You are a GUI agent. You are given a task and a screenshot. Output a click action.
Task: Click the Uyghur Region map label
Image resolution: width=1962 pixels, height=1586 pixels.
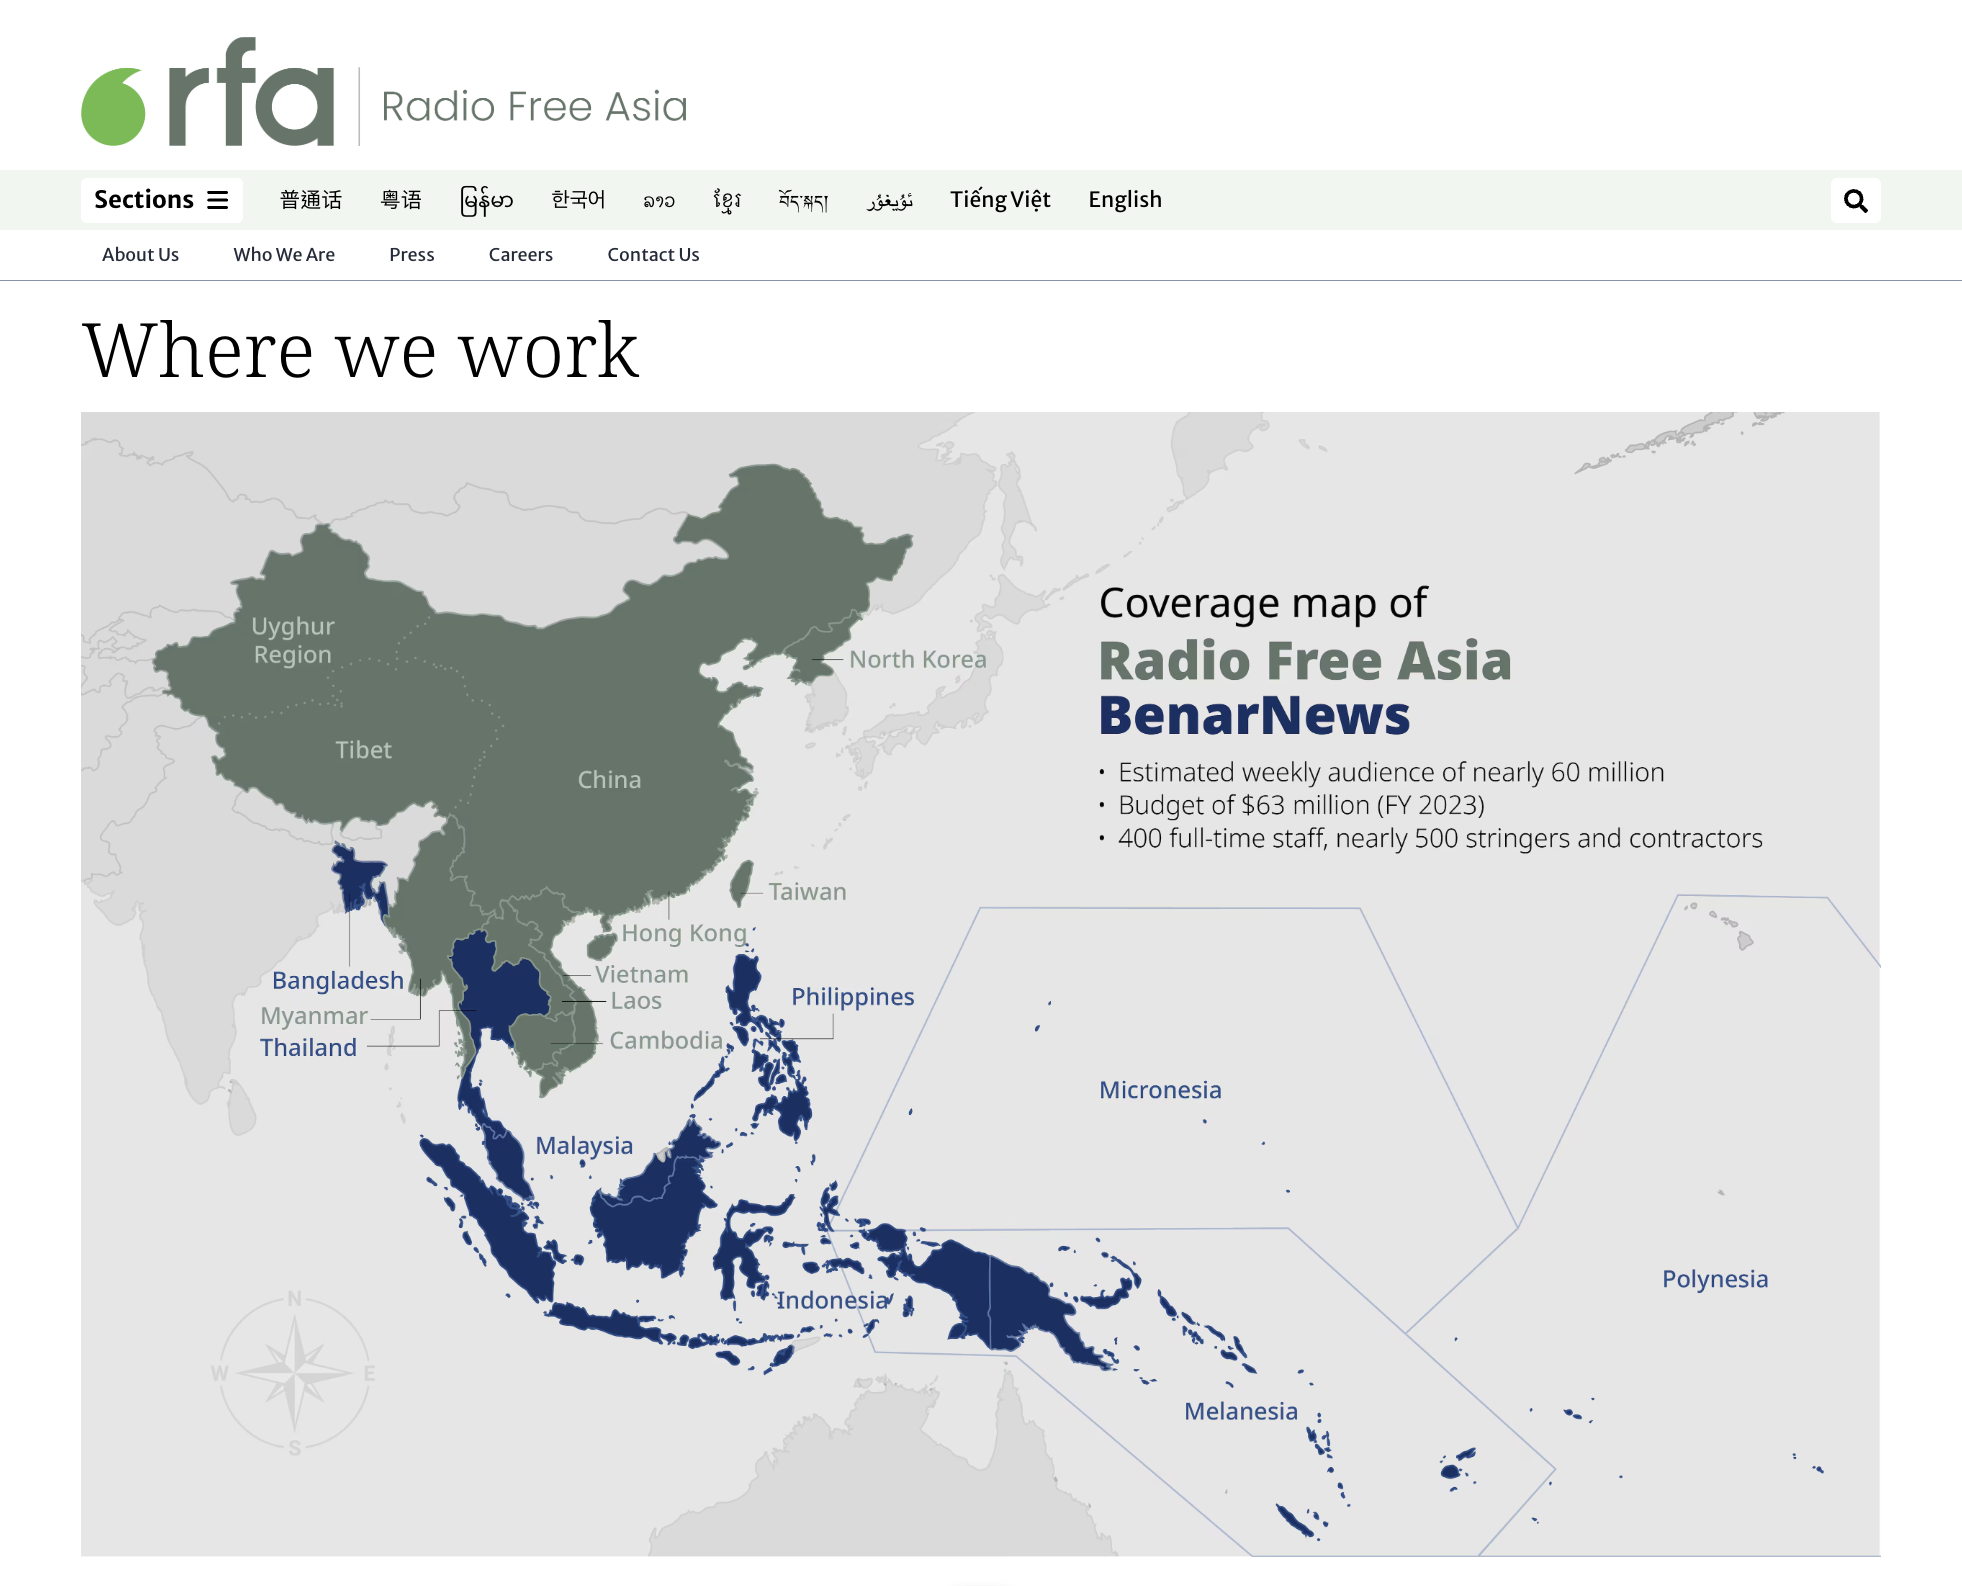pyautogui.click(x=293, y=640)
